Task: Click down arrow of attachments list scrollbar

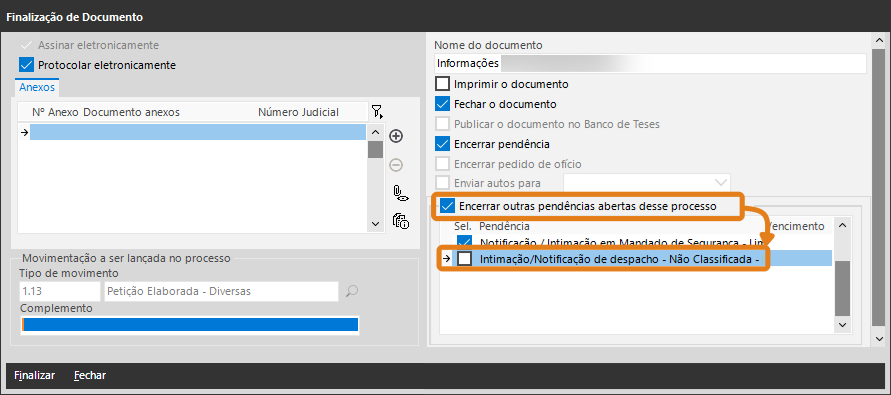Action: coord(375,224)
